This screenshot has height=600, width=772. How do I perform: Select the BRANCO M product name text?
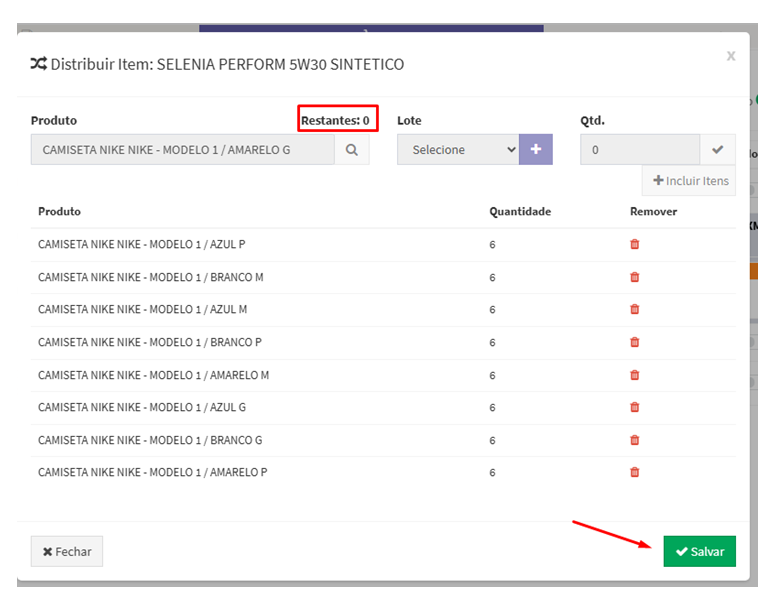(x=151, y=277)
